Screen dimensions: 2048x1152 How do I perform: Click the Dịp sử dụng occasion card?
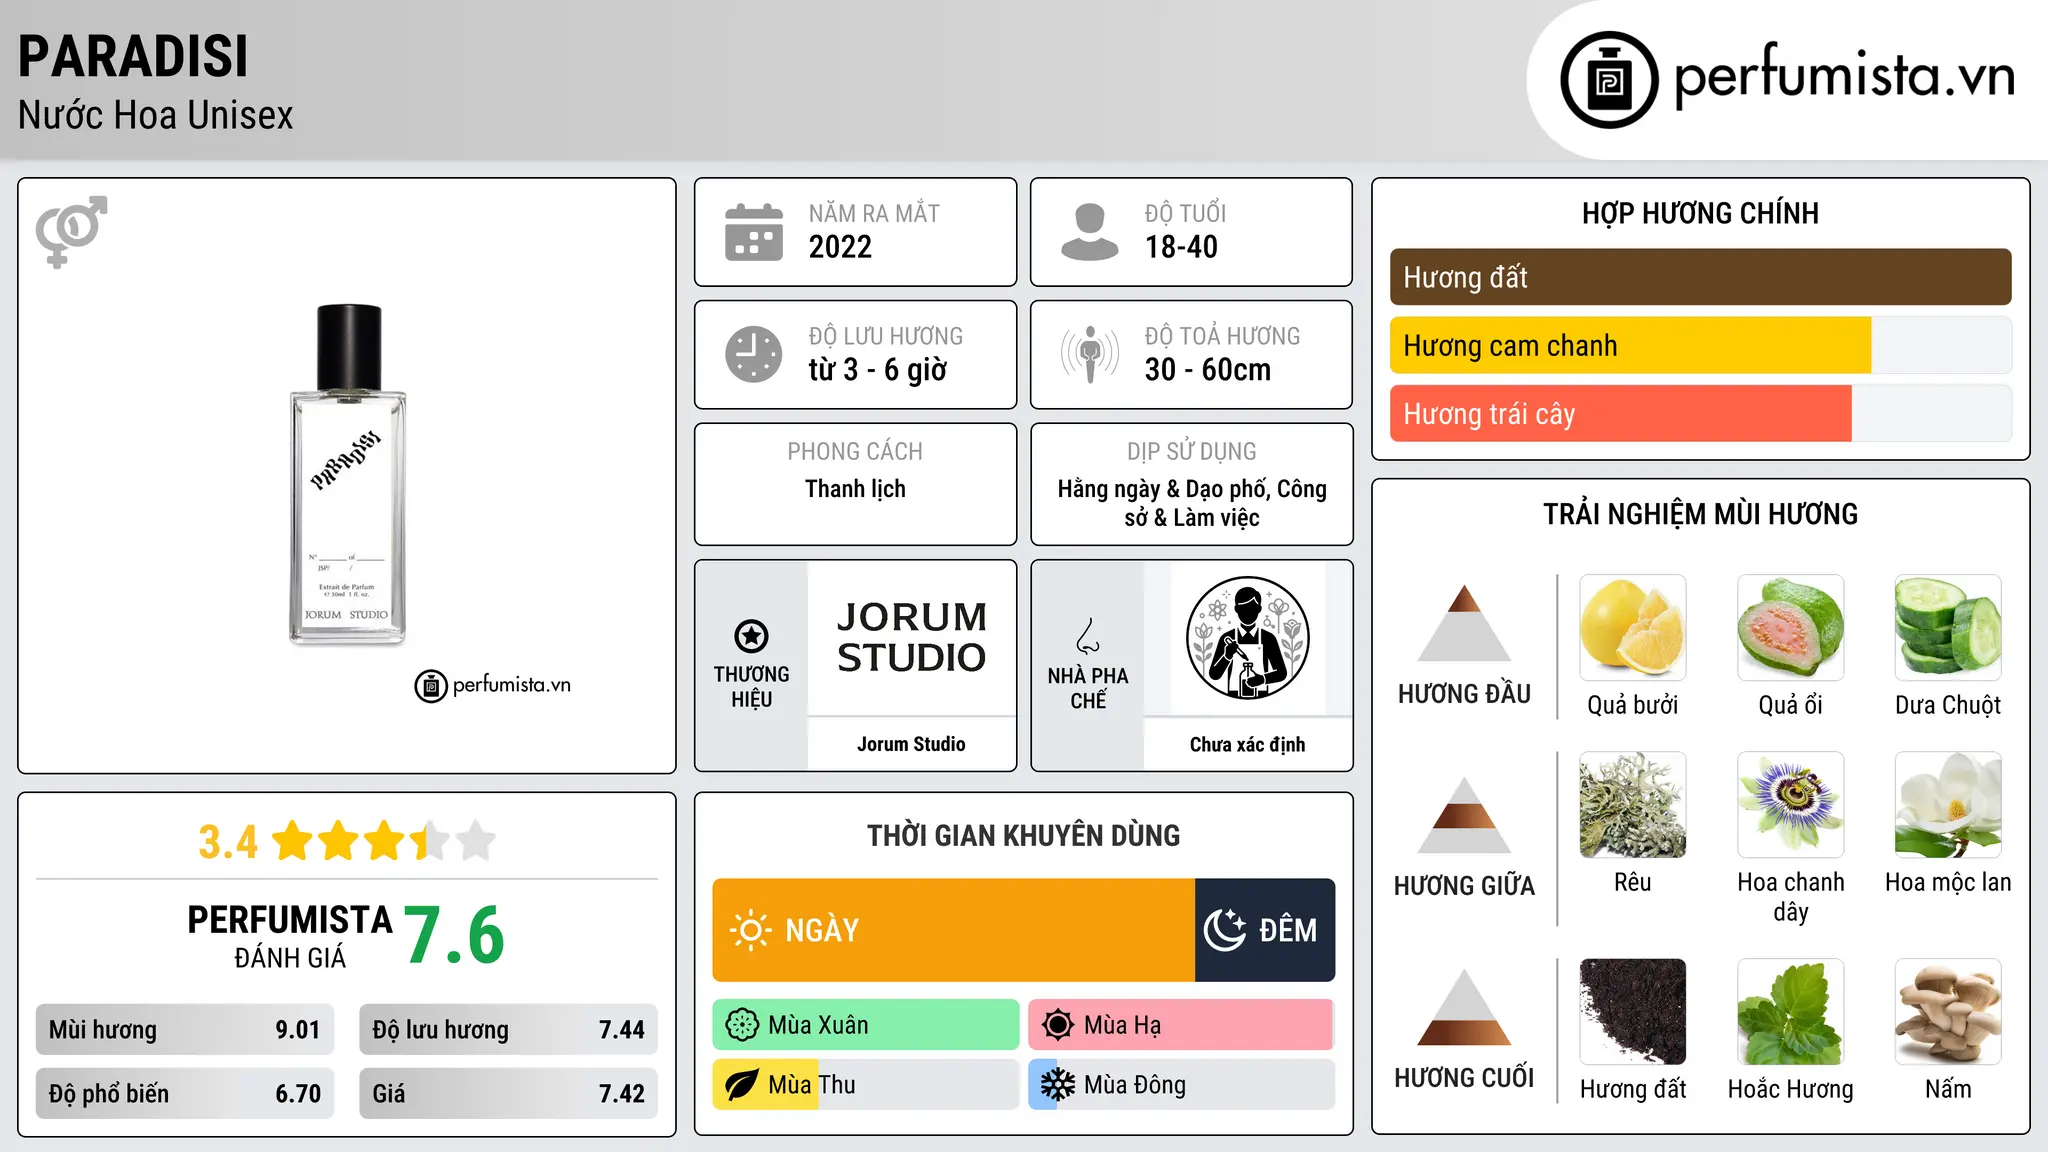1191,484
